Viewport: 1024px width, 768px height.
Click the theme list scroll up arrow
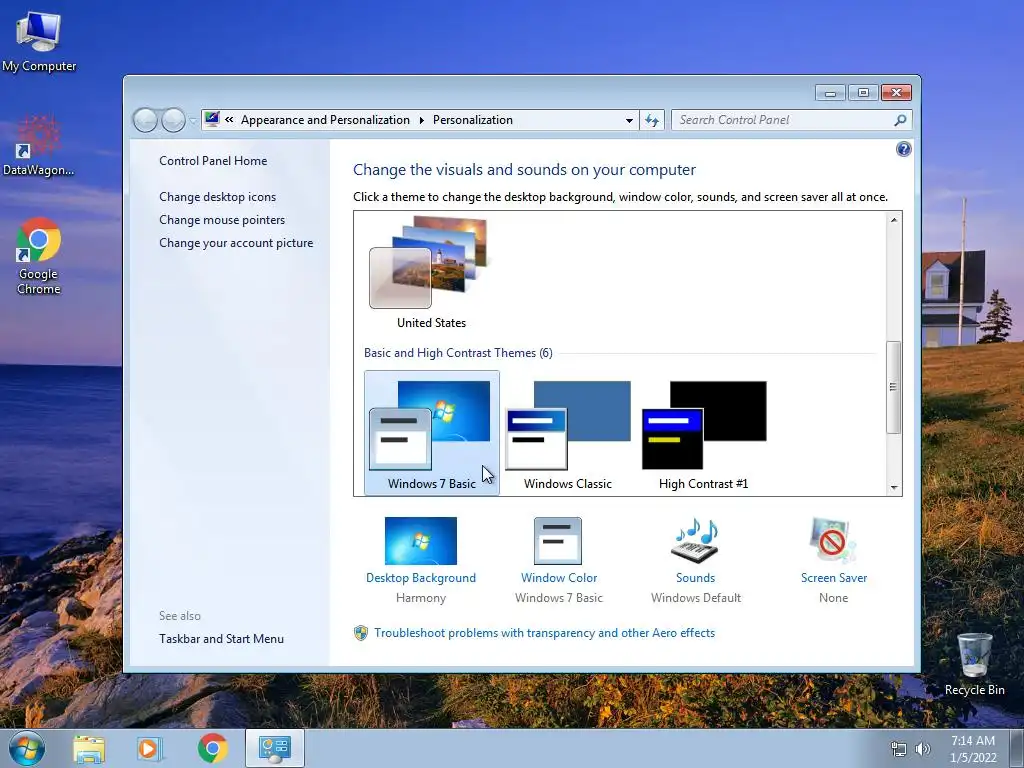pyautogui.click(x=893, y=220)
